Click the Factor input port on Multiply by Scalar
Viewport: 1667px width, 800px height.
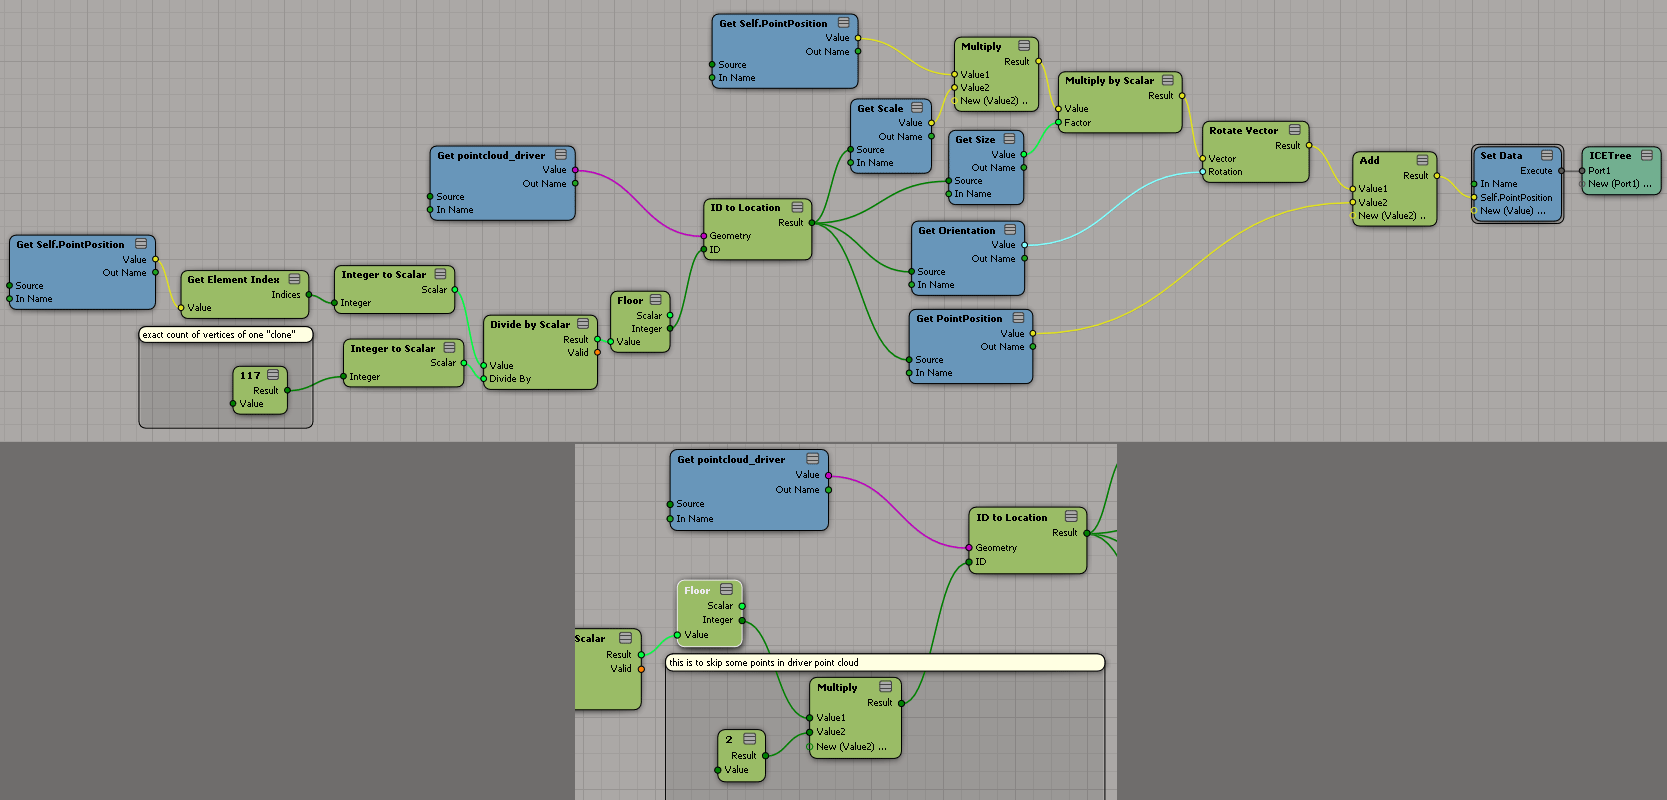(x=1059, y=123)
